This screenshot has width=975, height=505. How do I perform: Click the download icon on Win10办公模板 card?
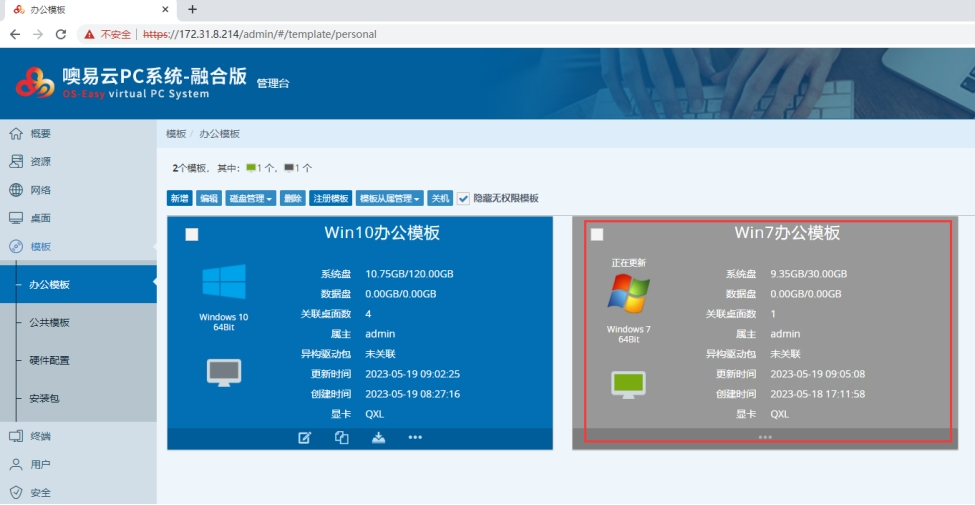pyautogui.click(x=378, y=438)
